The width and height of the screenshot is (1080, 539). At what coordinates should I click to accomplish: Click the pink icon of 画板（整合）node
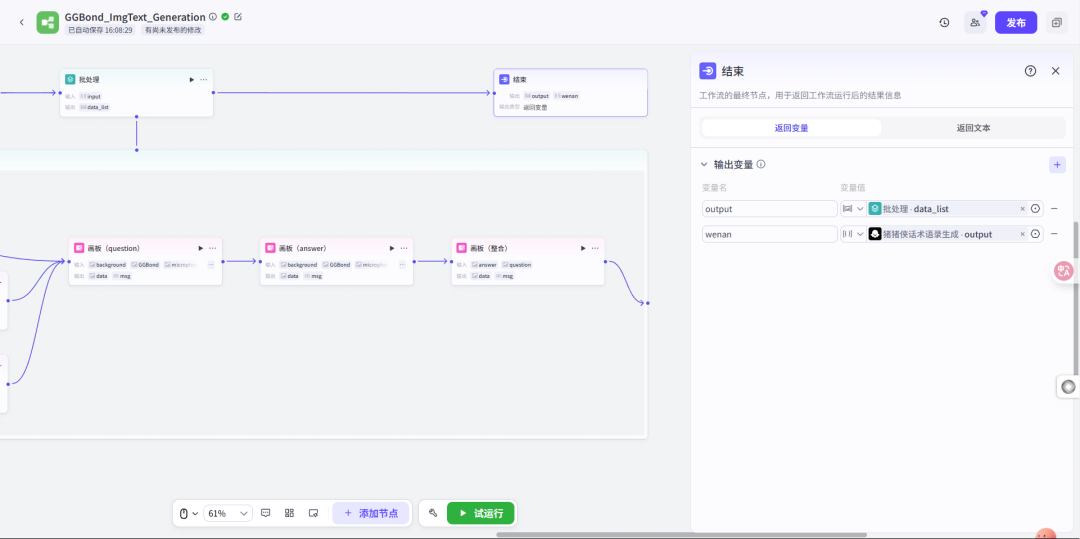(462, 248)
